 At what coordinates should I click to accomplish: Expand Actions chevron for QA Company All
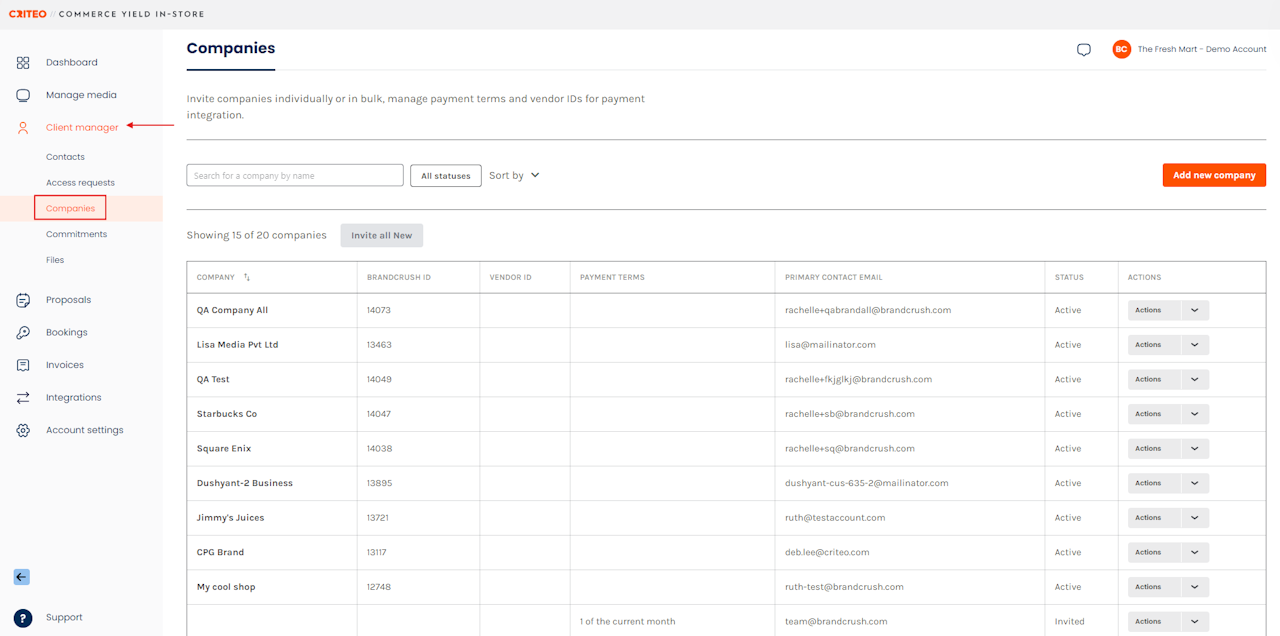point(1195,310)
